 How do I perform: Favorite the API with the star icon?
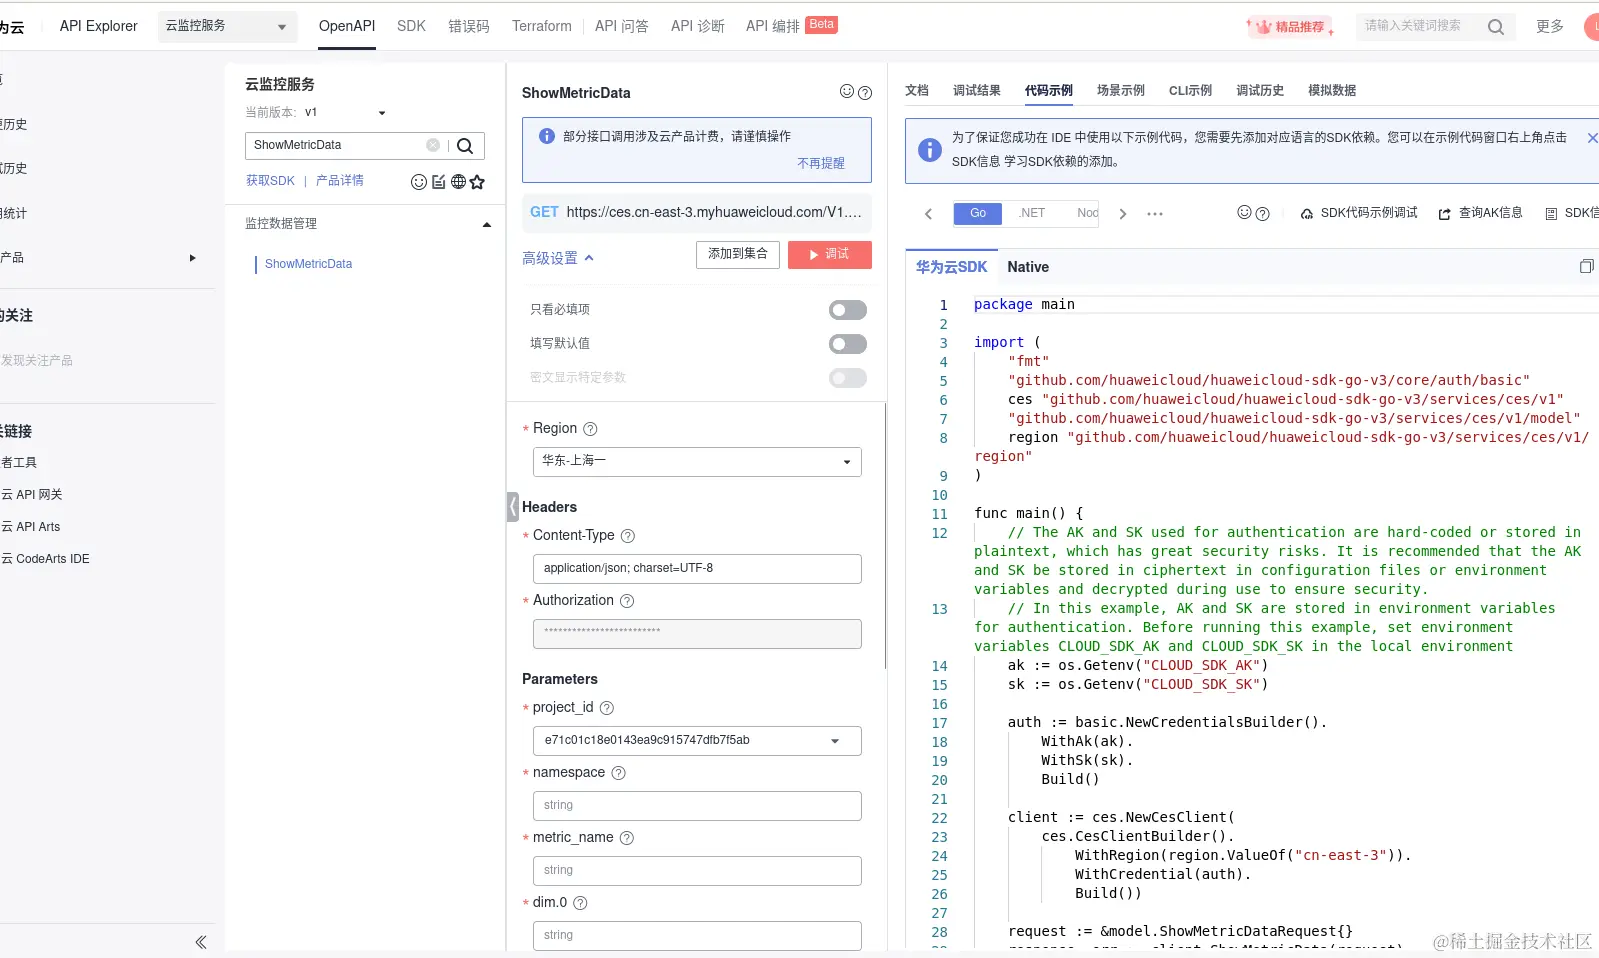pyautogui.click(x=477, y=181)
